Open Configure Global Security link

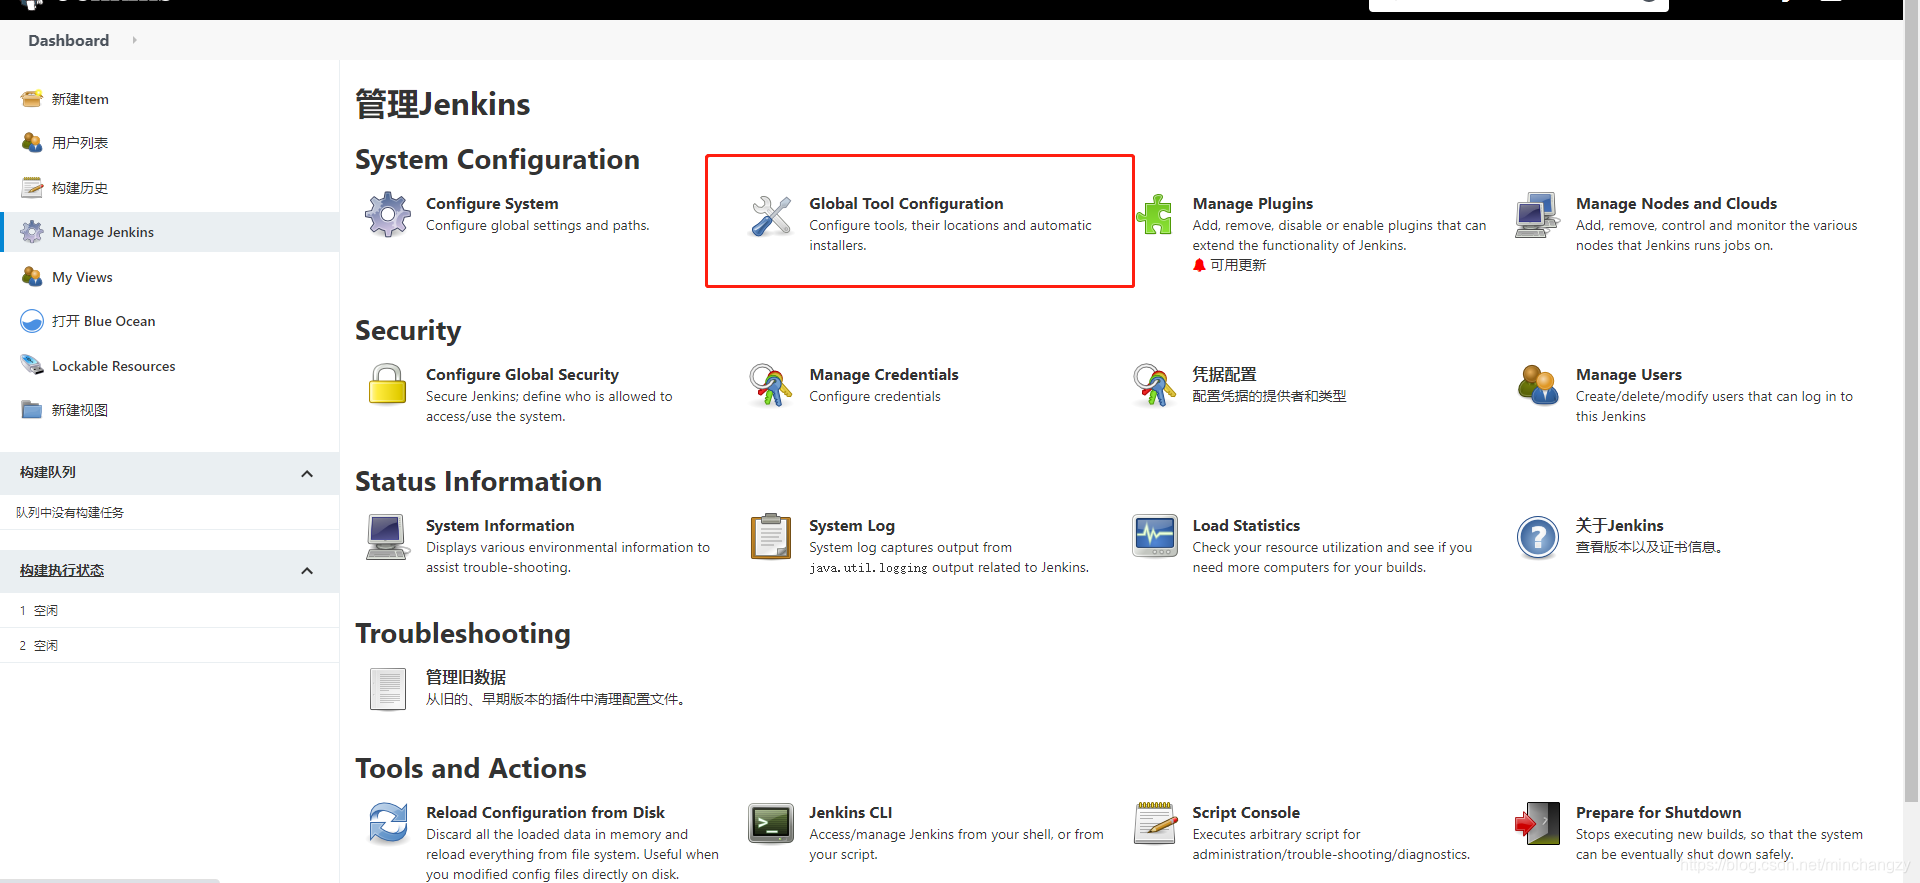pos(522,374)
